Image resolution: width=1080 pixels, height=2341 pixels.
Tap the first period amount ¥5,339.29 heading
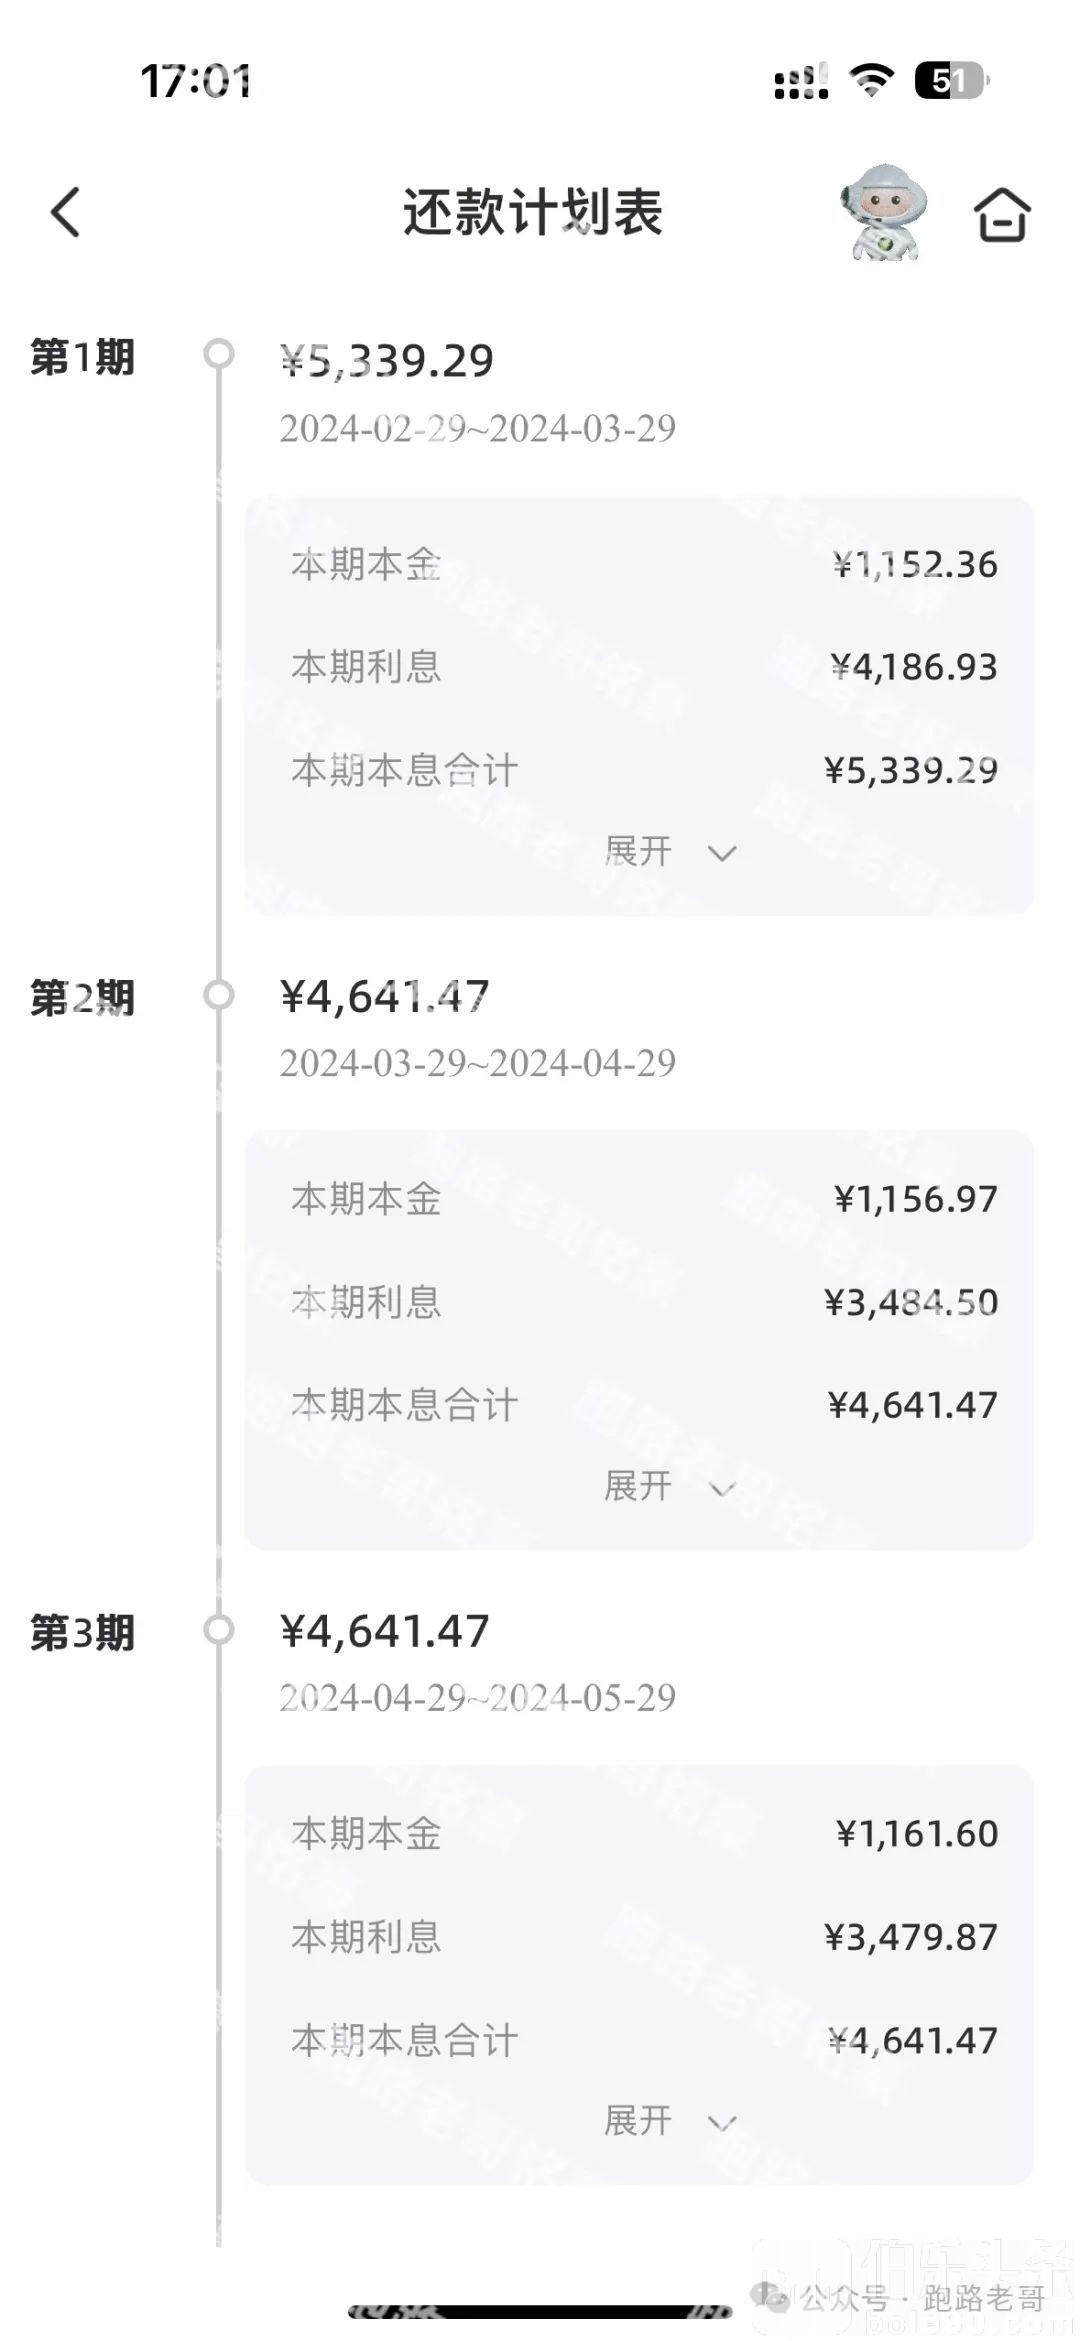pyautogui.click(x=387, y=361)
